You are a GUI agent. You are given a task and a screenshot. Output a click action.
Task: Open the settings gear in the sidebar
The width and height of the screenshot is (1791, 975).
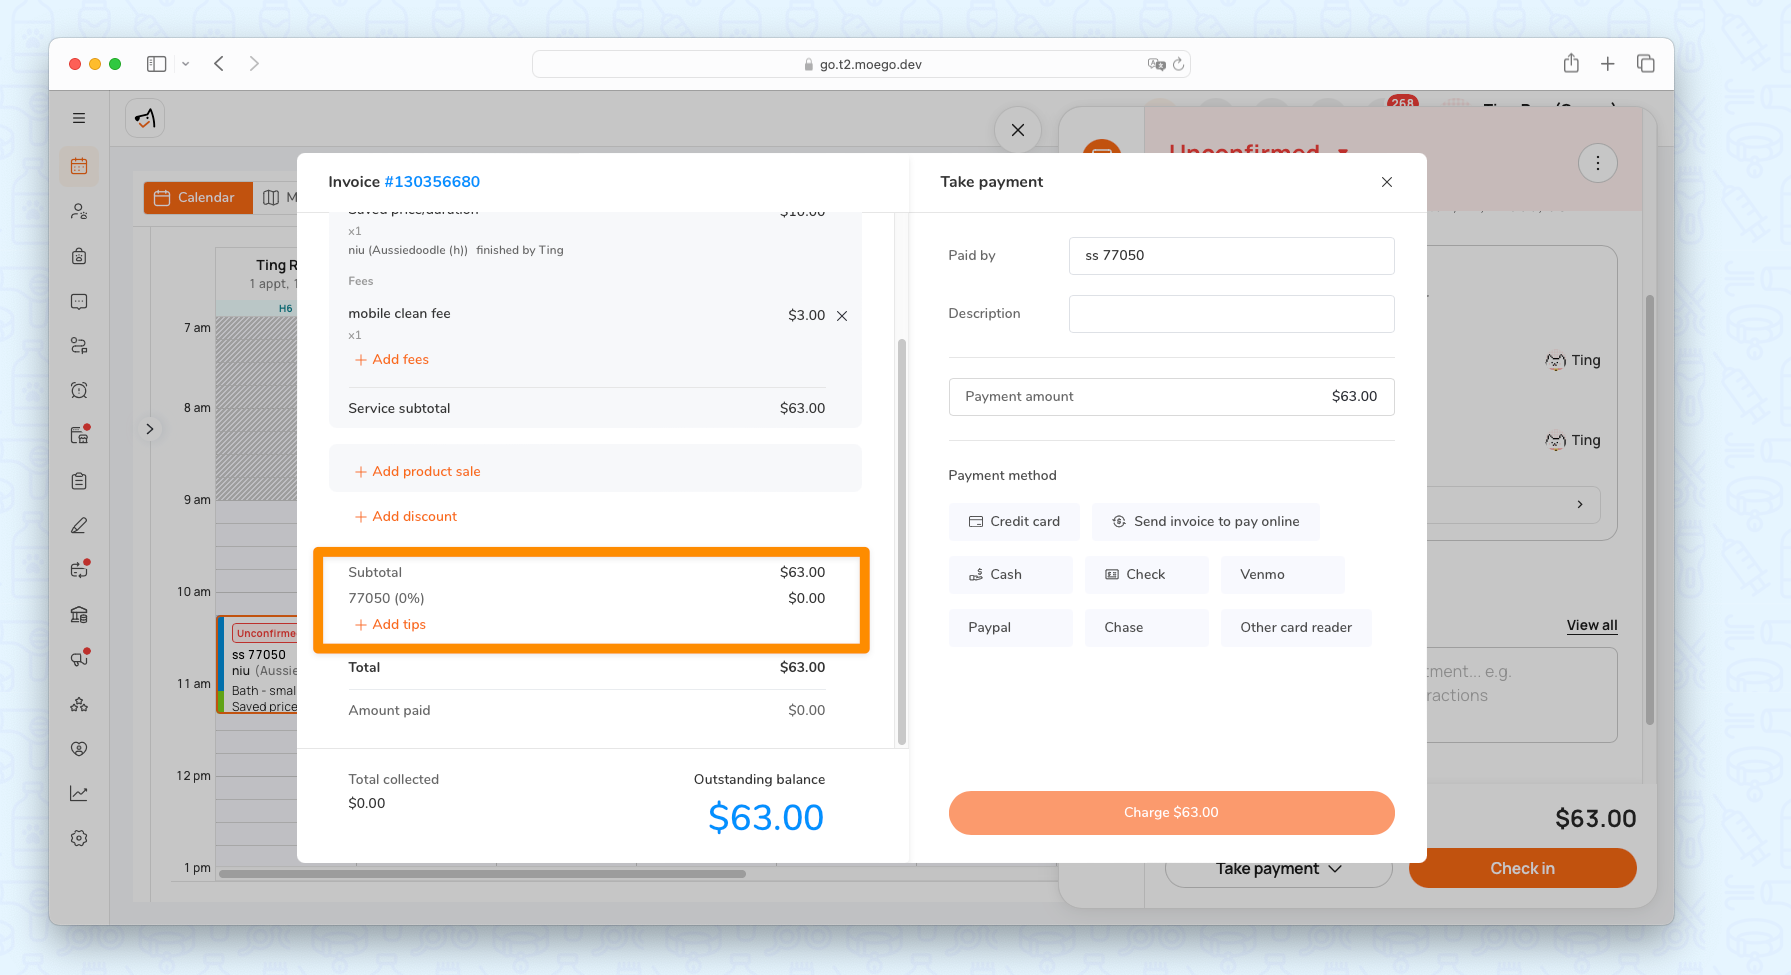click(79, 838)
